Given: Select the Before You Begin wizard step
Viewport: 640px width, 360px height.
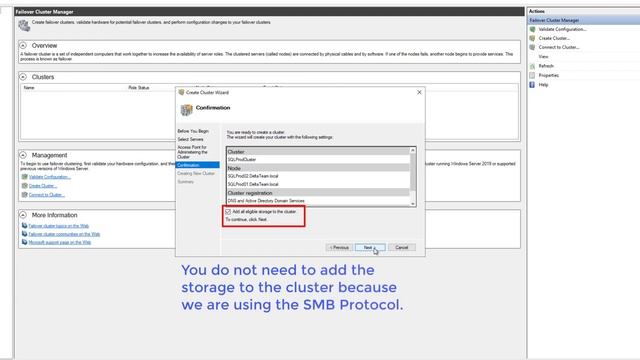Looking at the screenshot, I should click(x=193, y=131).
